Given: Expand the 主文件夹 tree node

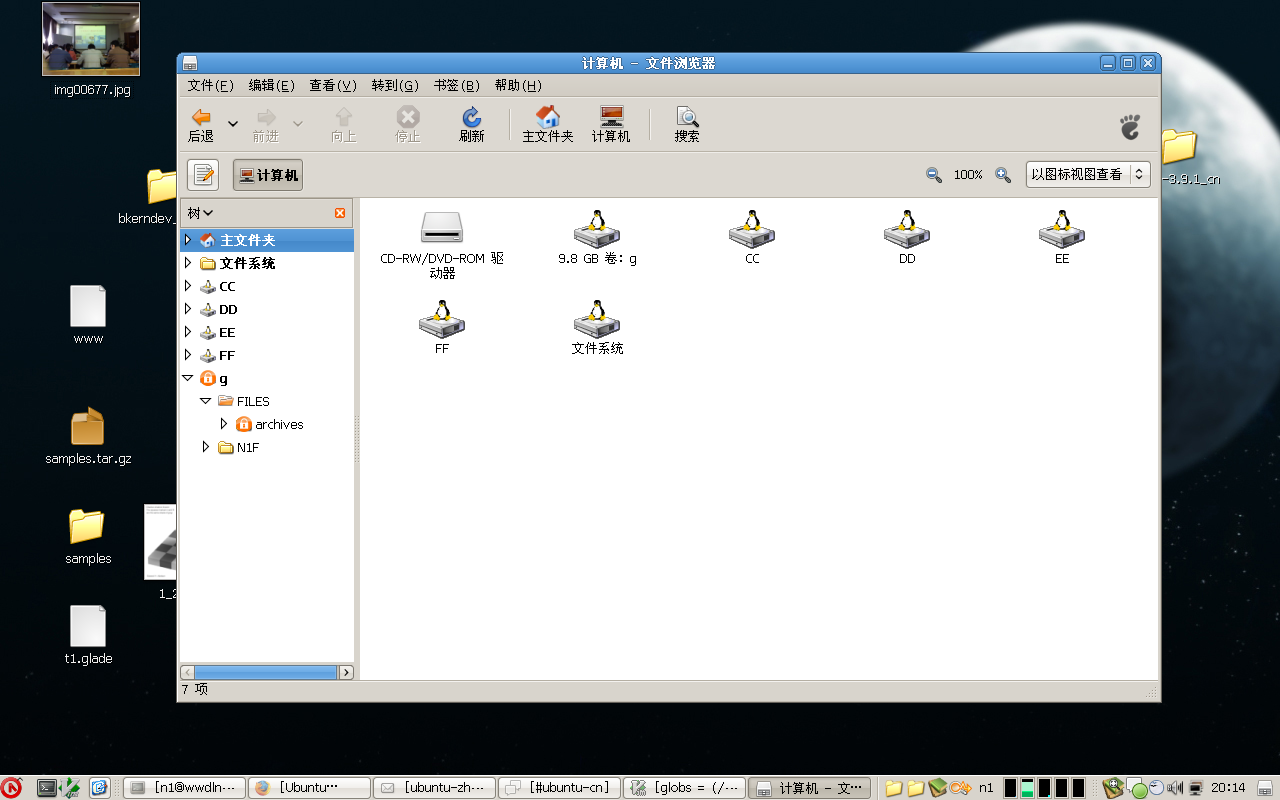Looking at the screenshot, I should point(188,240).
